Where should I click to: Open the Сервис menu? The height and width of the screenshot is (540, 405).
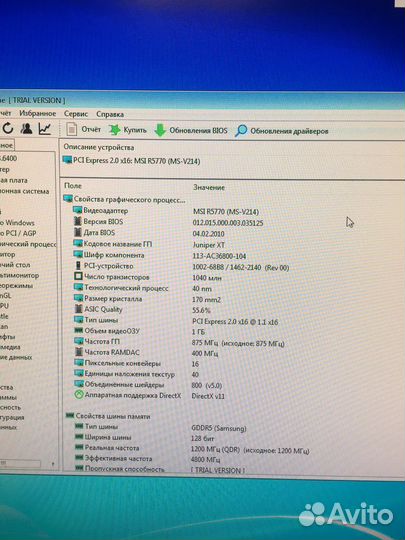pos(76,114)
